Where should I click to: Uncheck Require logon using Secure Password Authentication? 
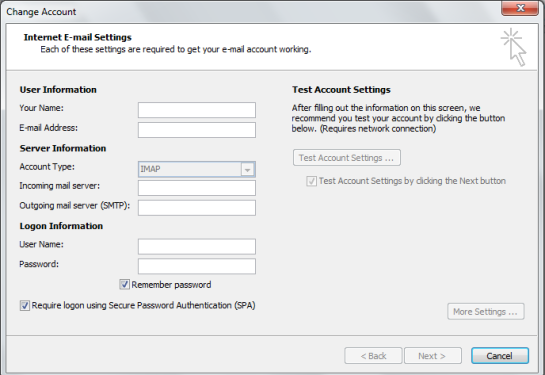coord(25,305)
